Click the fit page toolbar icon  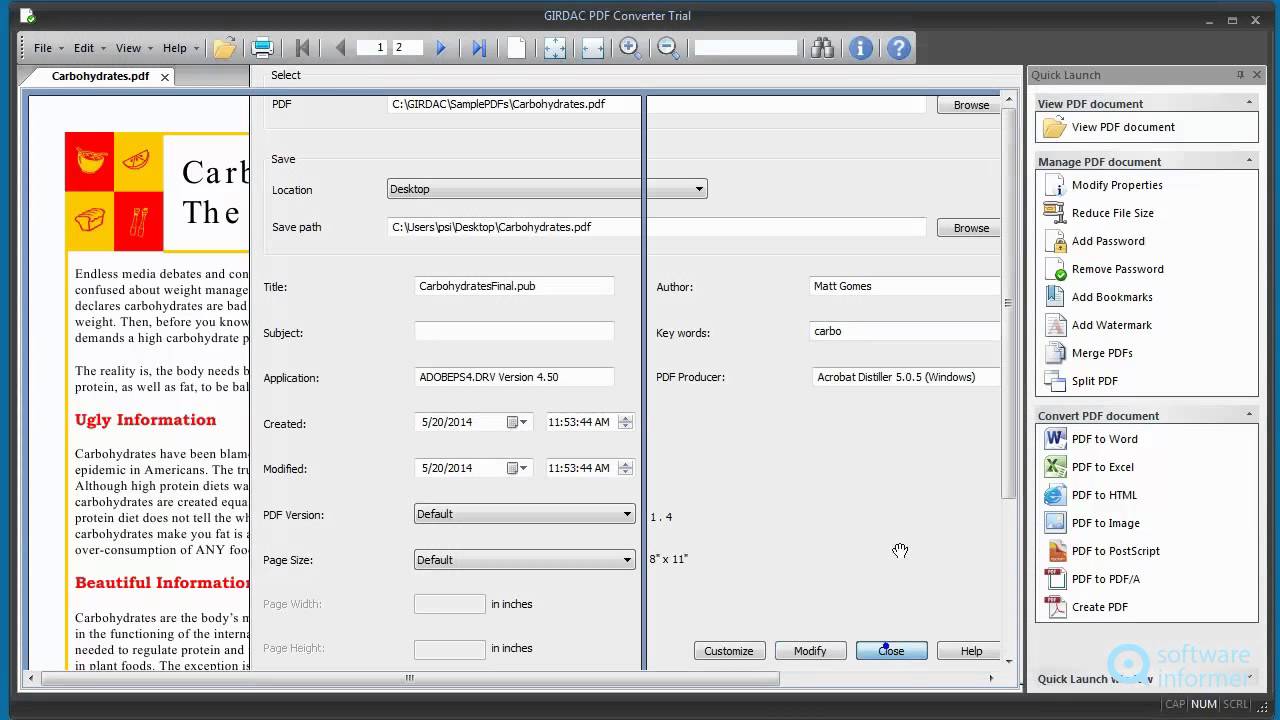(x=555, y=47)
